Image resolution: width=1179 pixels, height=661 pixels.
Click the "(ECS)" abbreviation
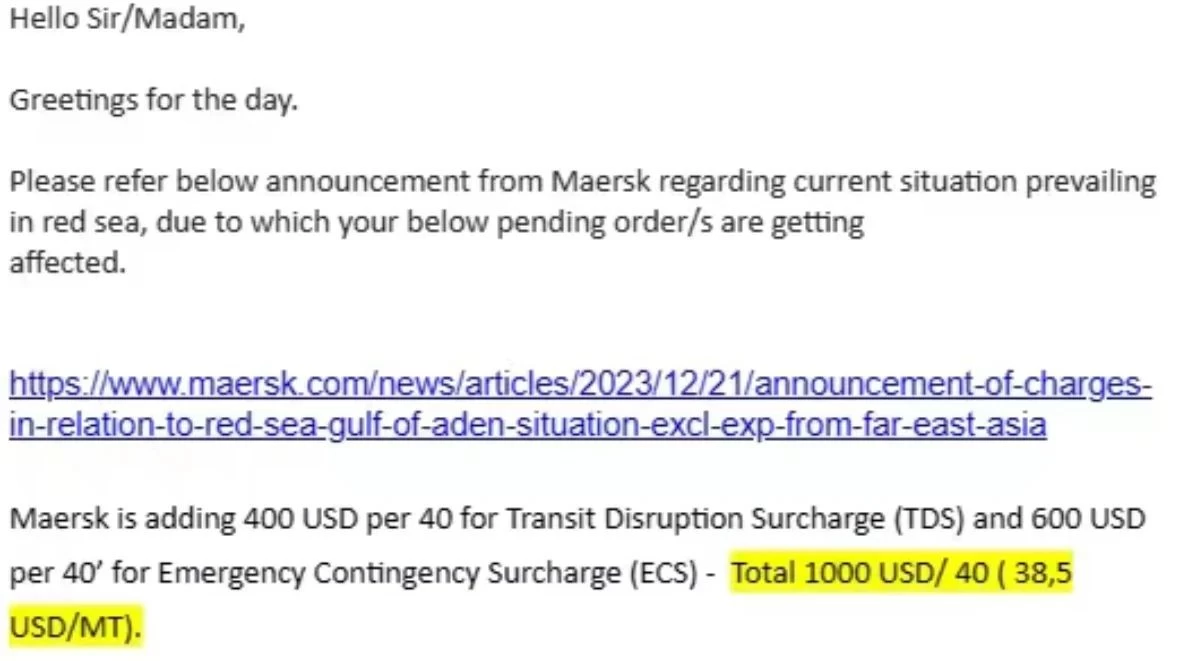[668, 574]
